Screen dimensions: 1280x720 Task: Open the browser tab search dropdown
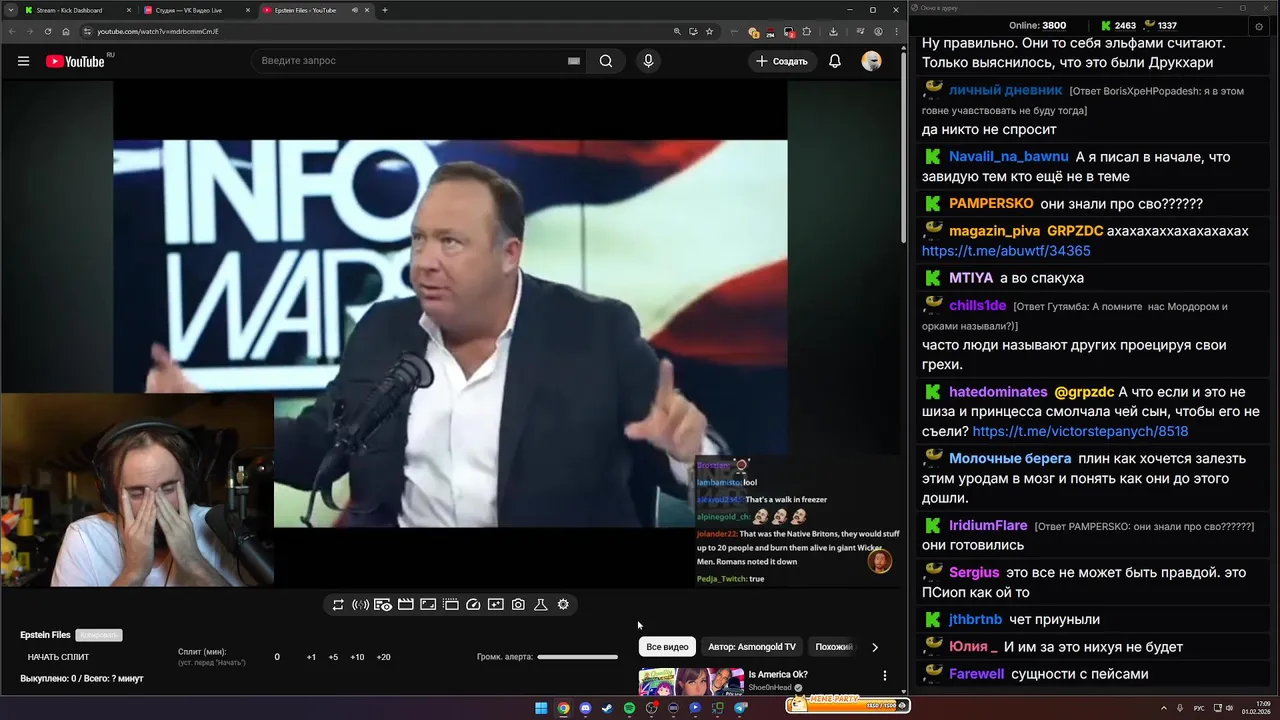[11, 10]
